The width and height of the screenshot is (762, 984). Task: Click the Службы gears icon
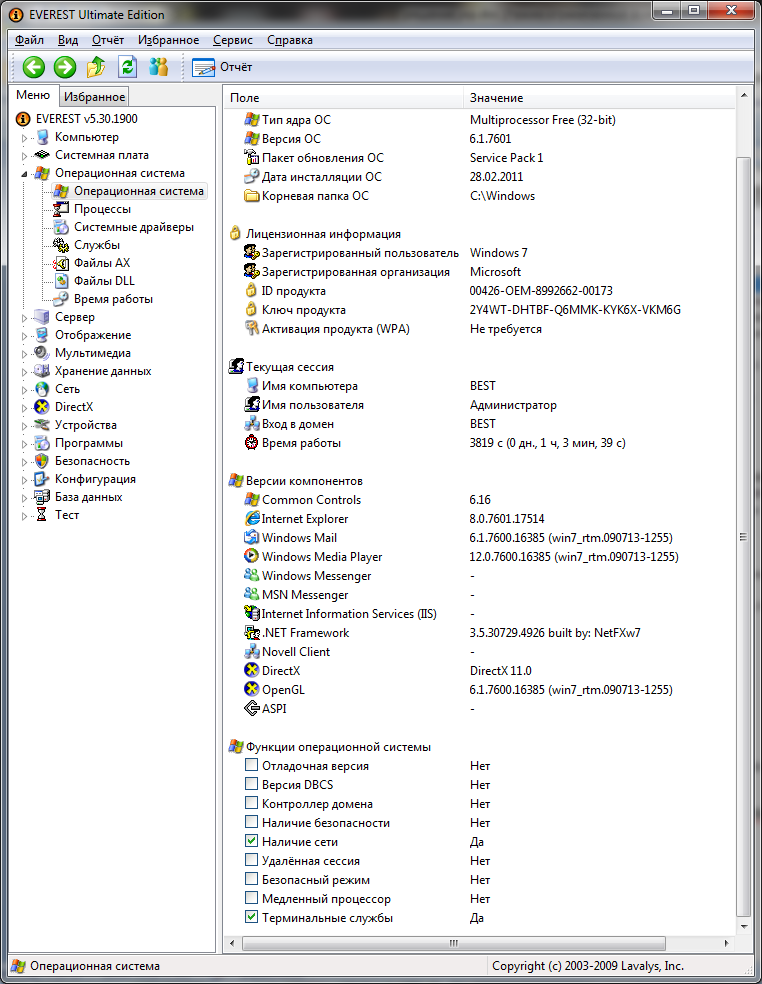(61, 245)
